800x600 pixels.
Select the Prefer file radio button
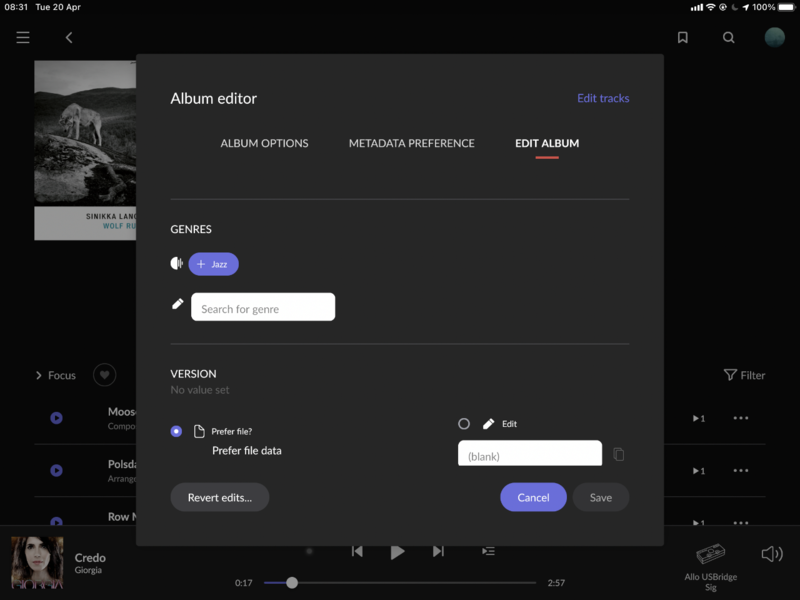click(177, 431)
